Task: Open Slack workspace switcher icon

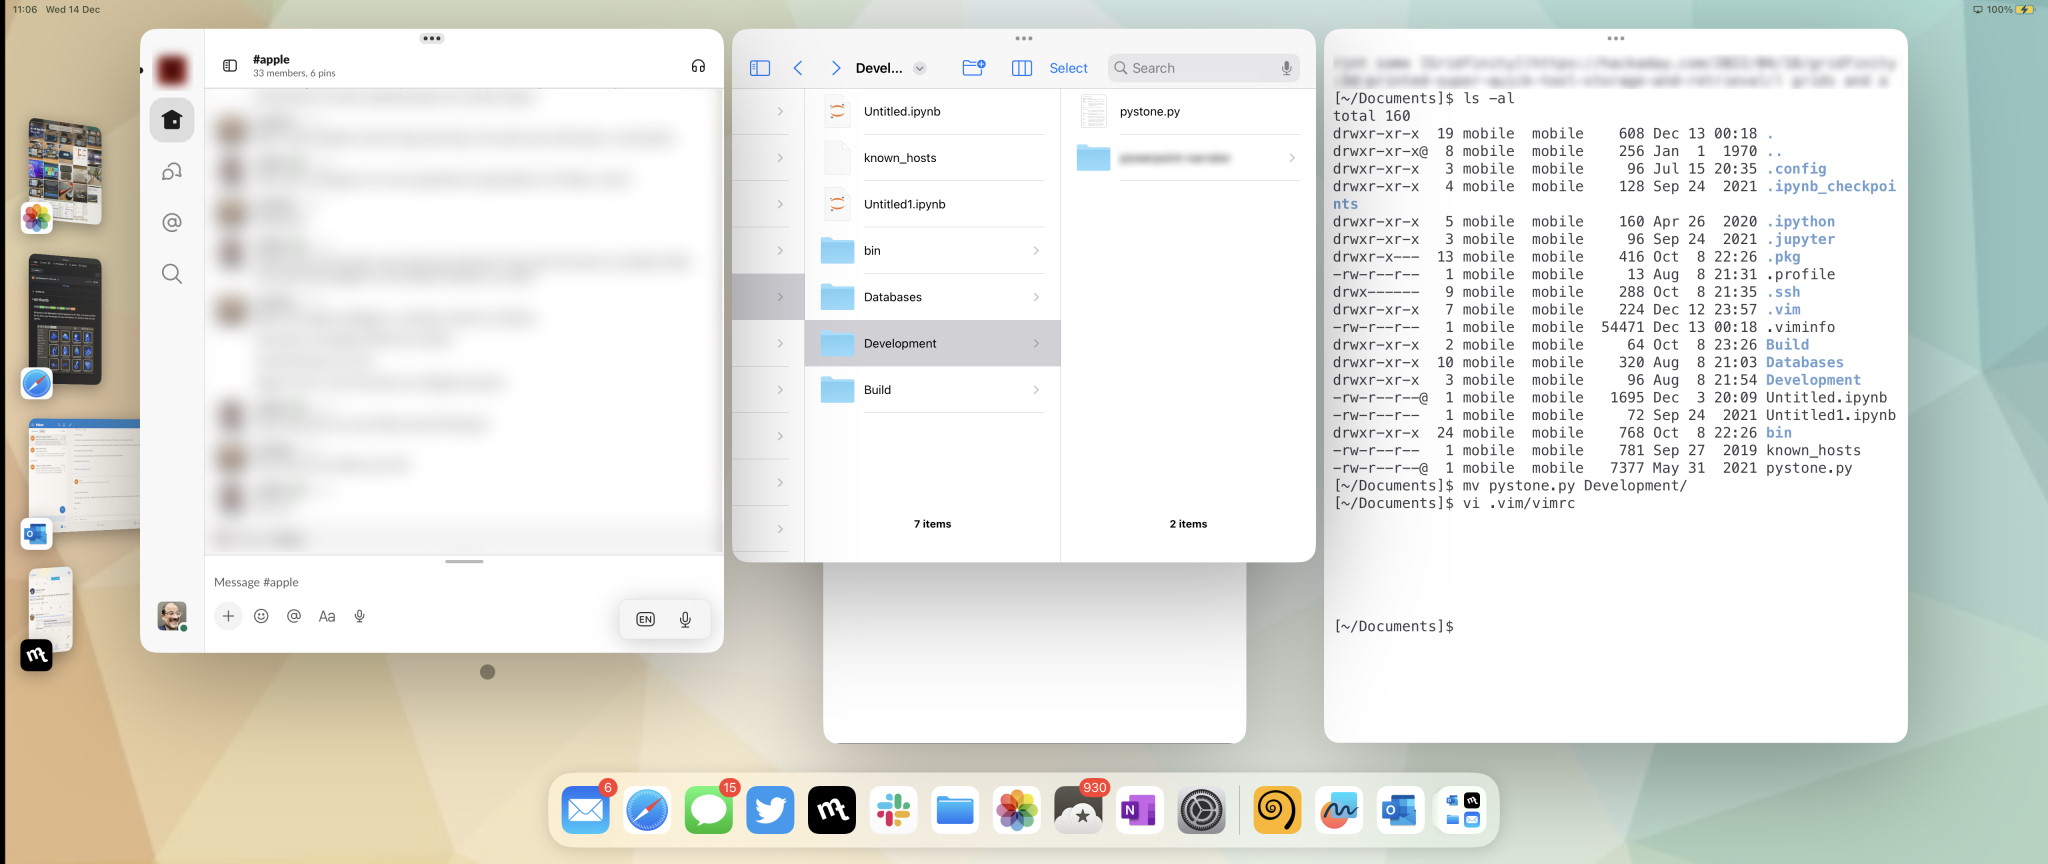Action: (x=172, y=69)
